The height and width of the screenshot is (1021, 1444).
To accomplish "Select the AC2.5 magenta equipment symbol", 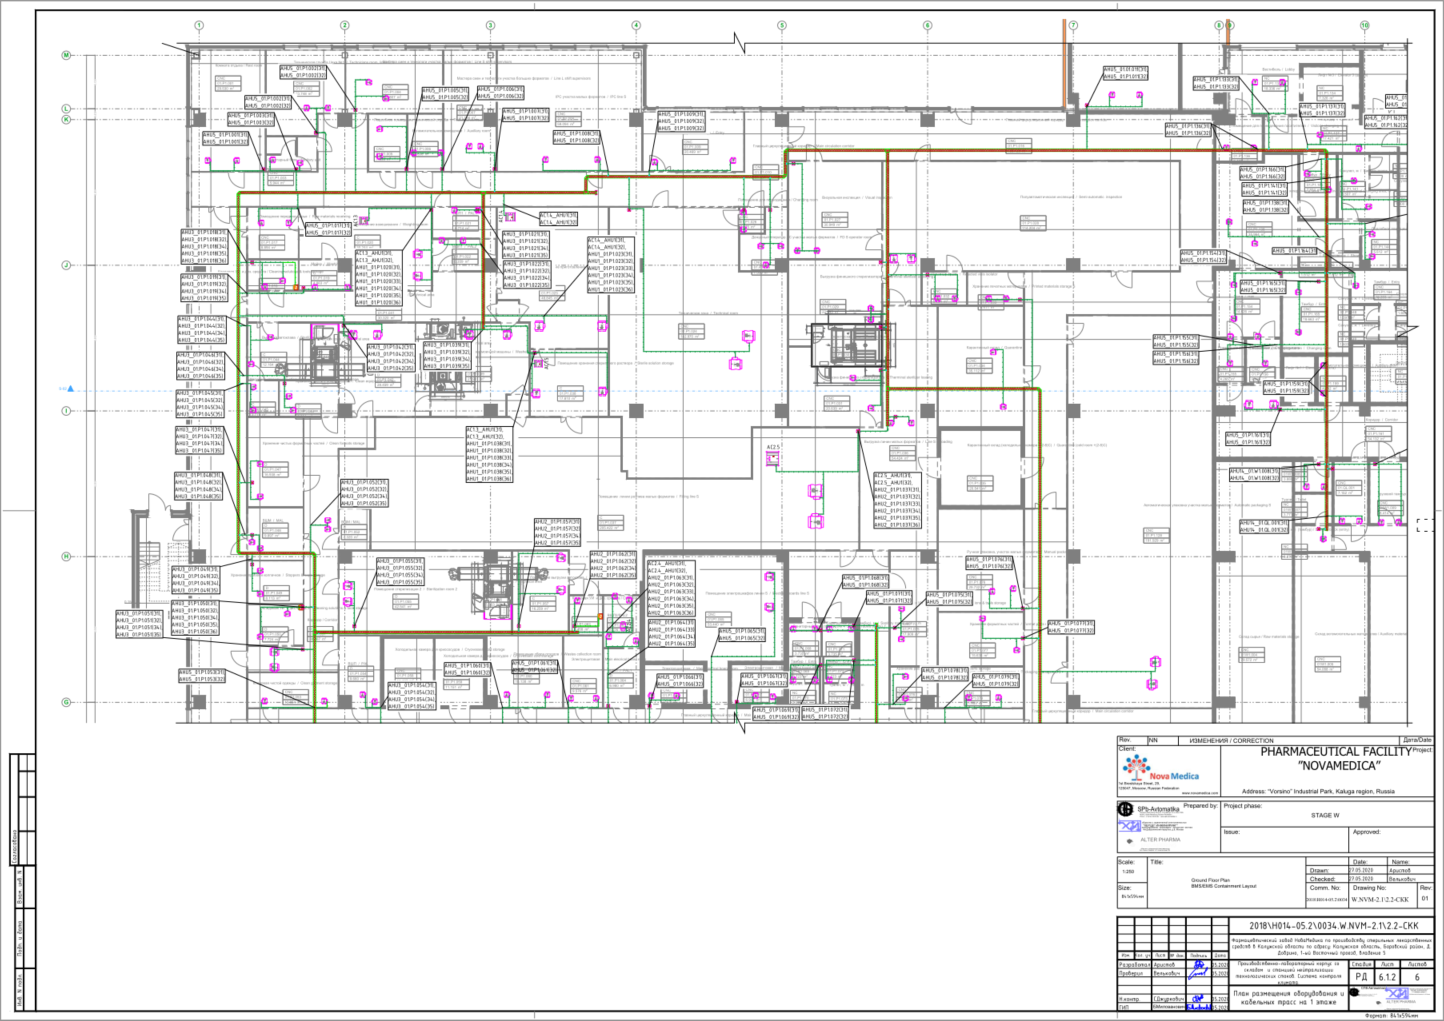I will (x=773, y=457).
